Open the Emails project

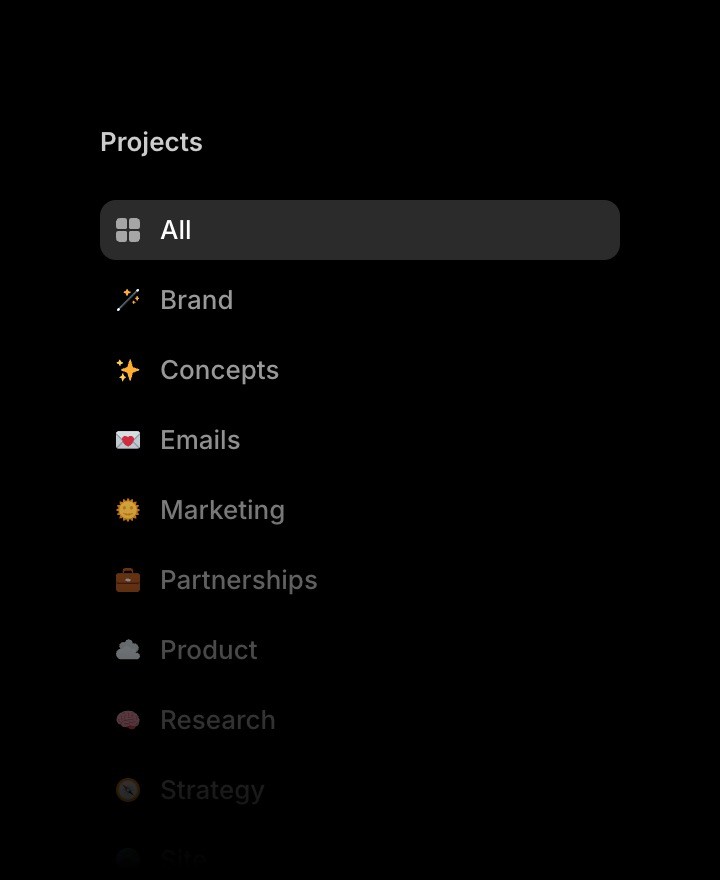click(199, 439)
